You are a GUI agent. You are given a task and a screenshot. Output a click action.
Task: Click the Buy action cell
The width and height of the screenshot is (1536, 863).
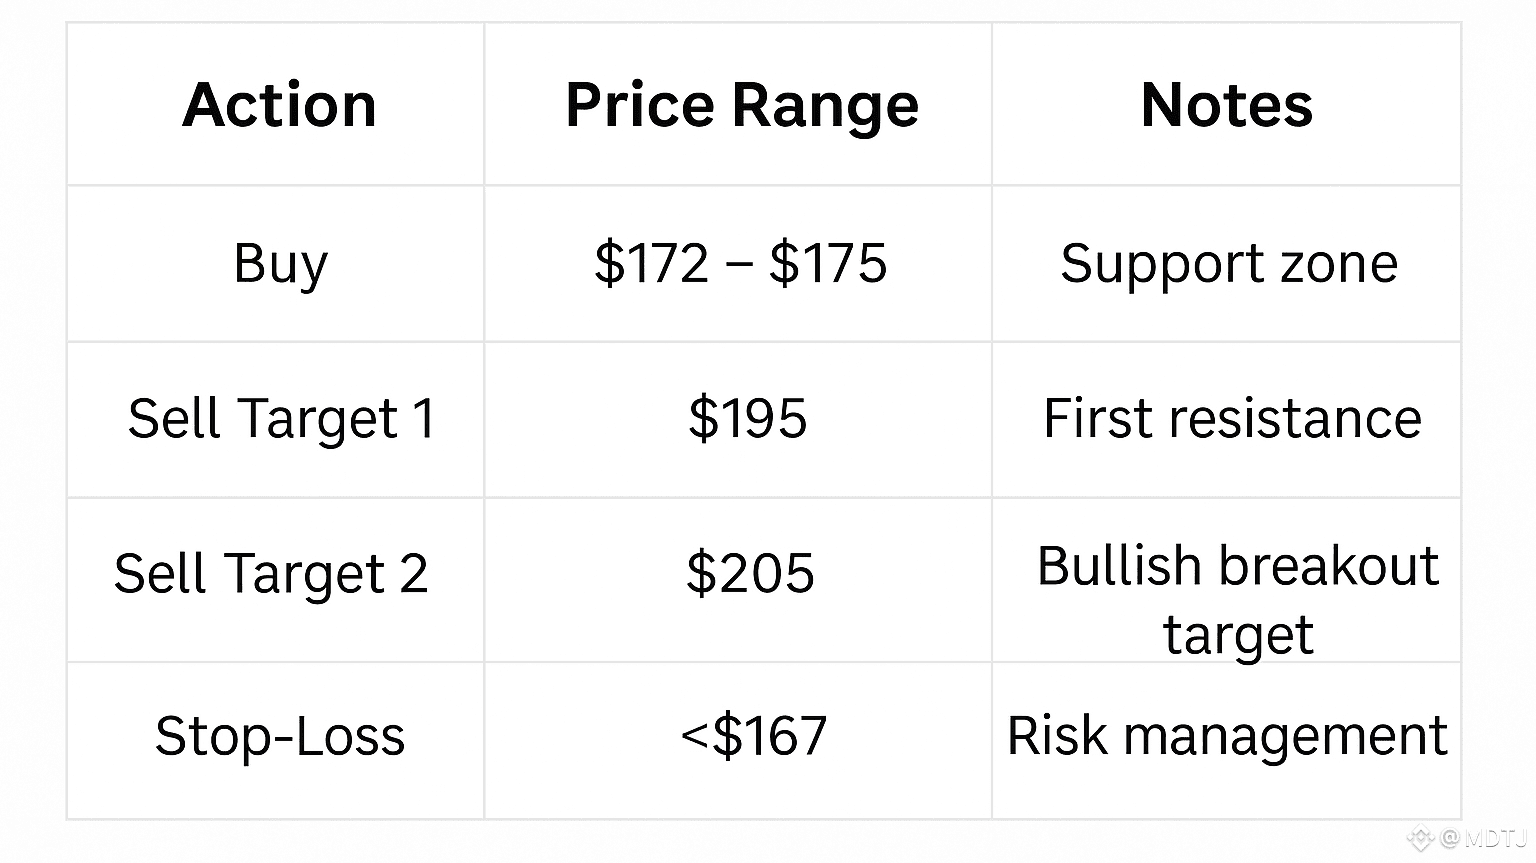pos(280,264)
